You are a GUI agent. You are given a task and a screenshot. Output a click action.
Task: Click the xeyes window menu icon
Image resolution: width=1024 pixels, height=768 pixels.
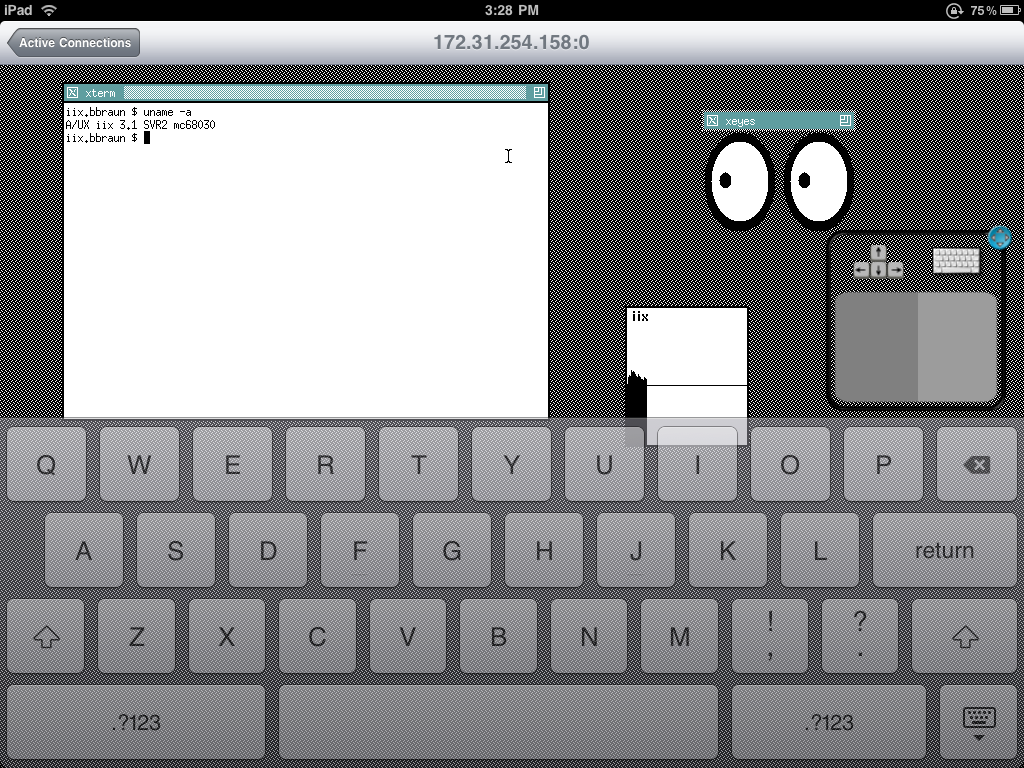click(x=713, y=121)
